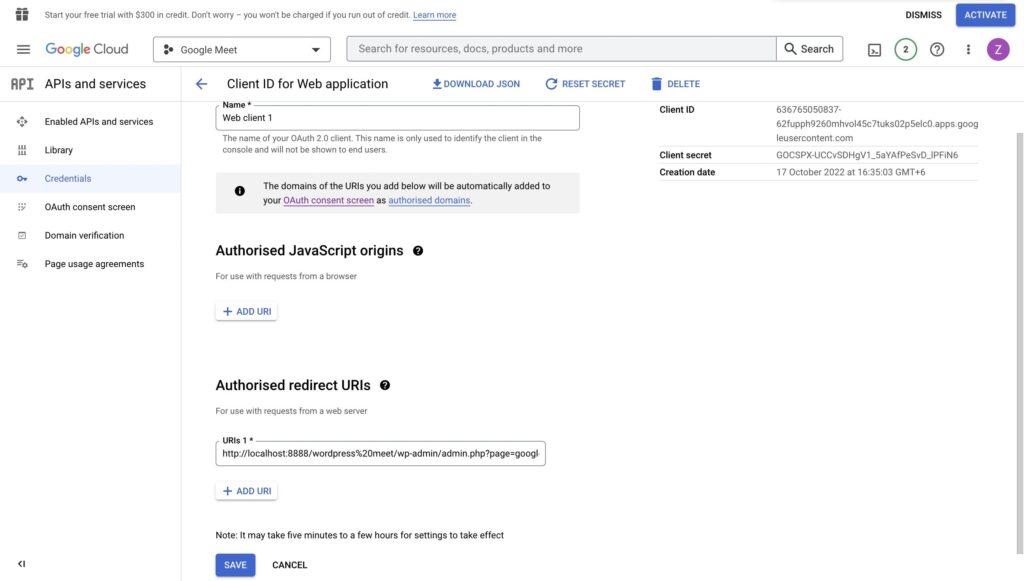Open the Google Cloud help menu
Image resolution: width=1024 pixels, height=581 pixels.
pyautogui.click(x=936, y=48)
